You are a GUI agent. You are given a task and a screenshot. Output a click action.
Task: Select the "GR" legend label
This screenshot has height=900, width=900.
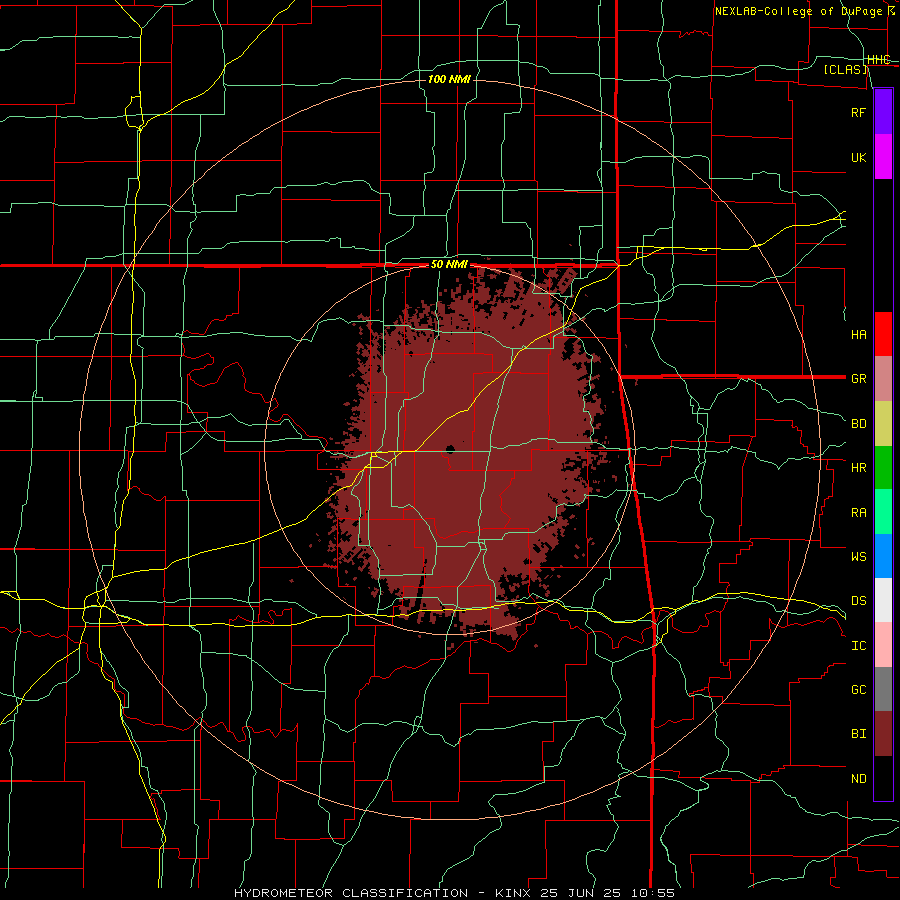[x=858, y=378]
